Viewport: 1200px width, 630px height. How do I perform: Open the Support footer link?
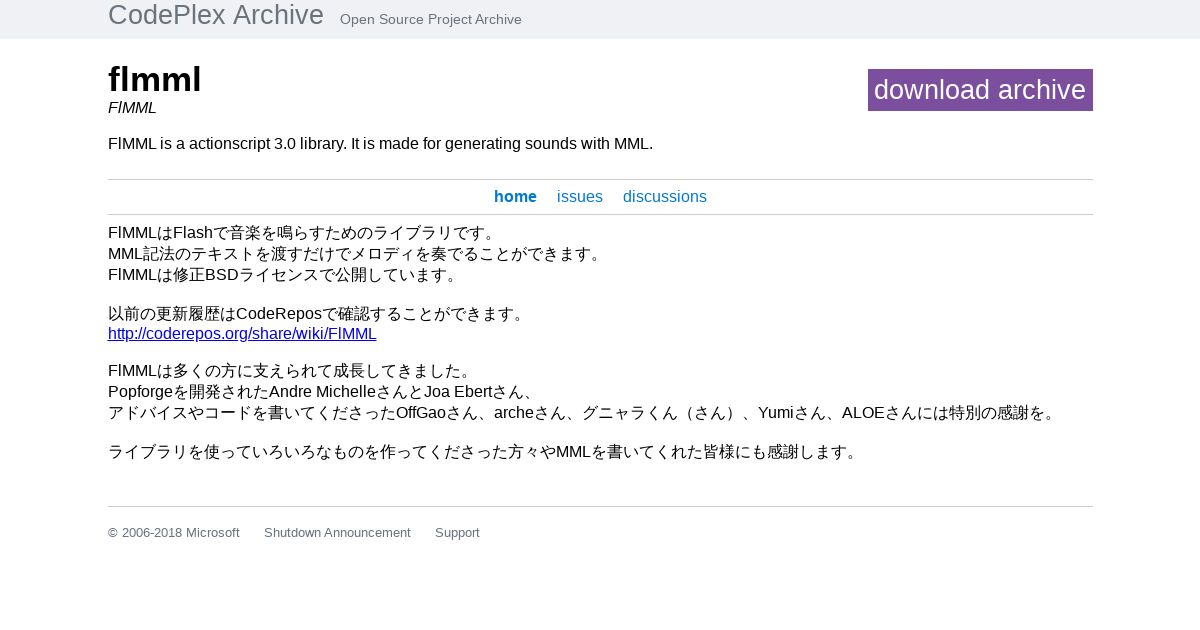pos(457,533)
